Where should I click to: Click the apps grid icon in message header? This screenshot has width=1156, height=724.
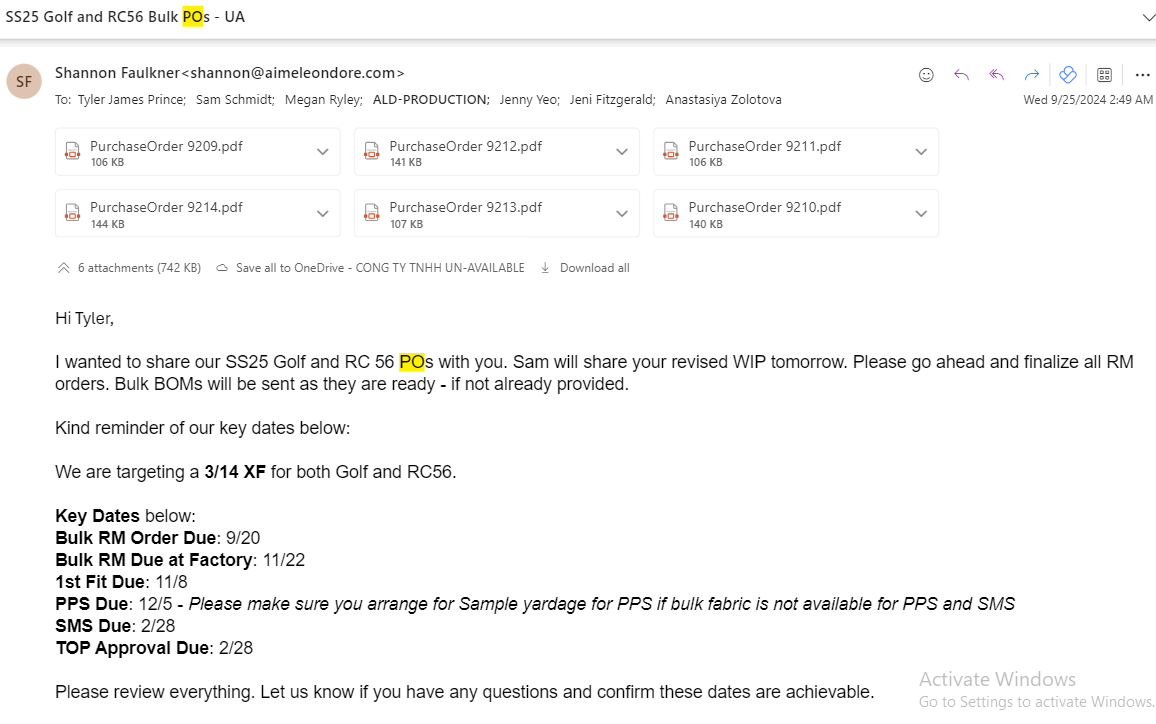pyautogui.click(x=1104, y=74)
